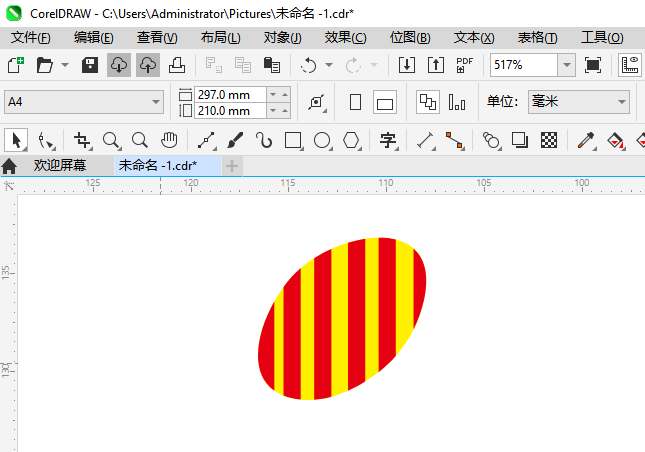Click the Copy icon in the toolbar
Image resolution: width=645 pixels, height=452 pixels.
[x=243, y=65]
